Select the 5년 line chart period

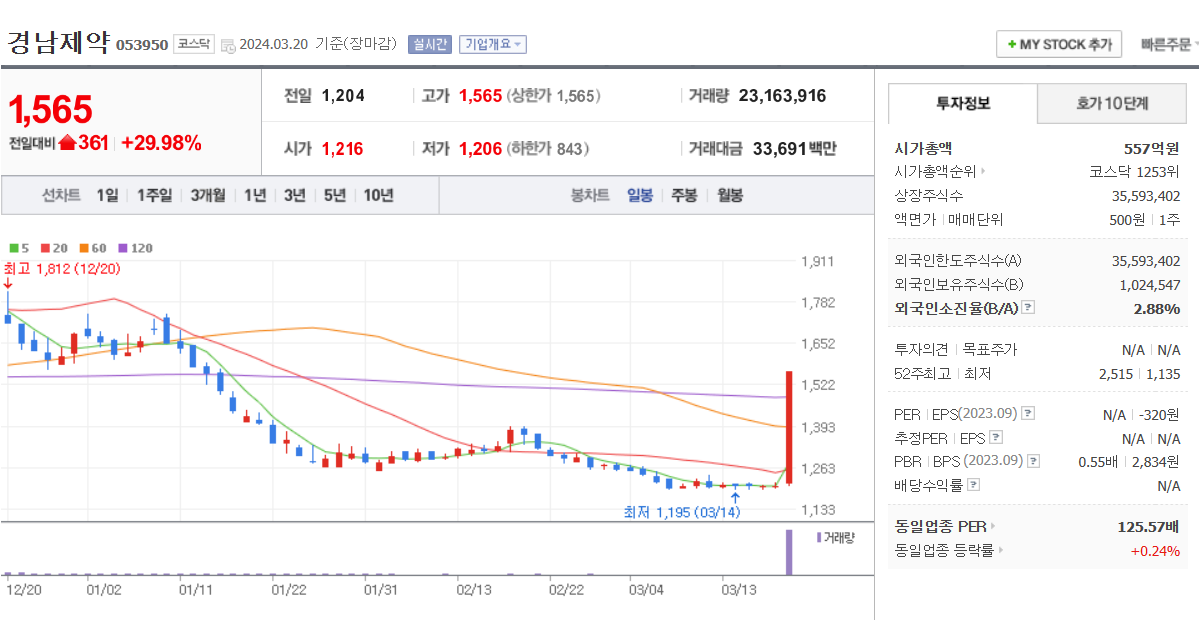click(334, 196)
